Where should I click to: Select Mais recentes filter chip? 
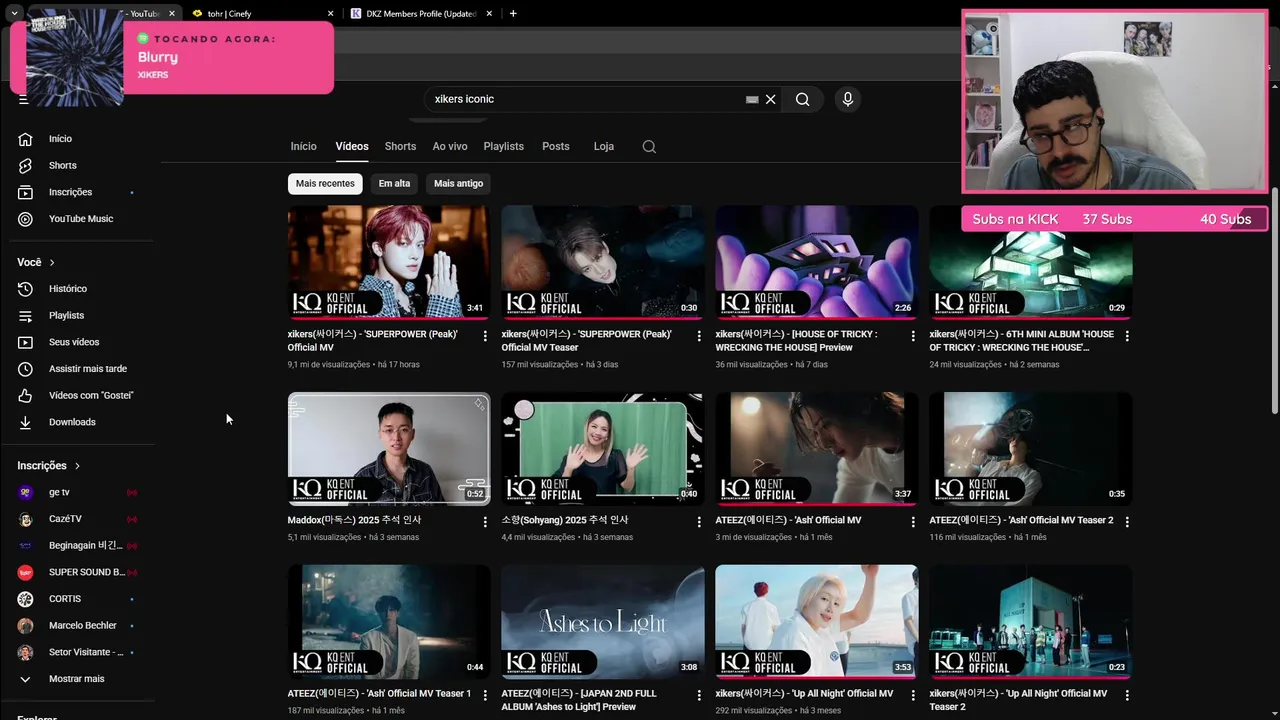[x=325, y=184]
